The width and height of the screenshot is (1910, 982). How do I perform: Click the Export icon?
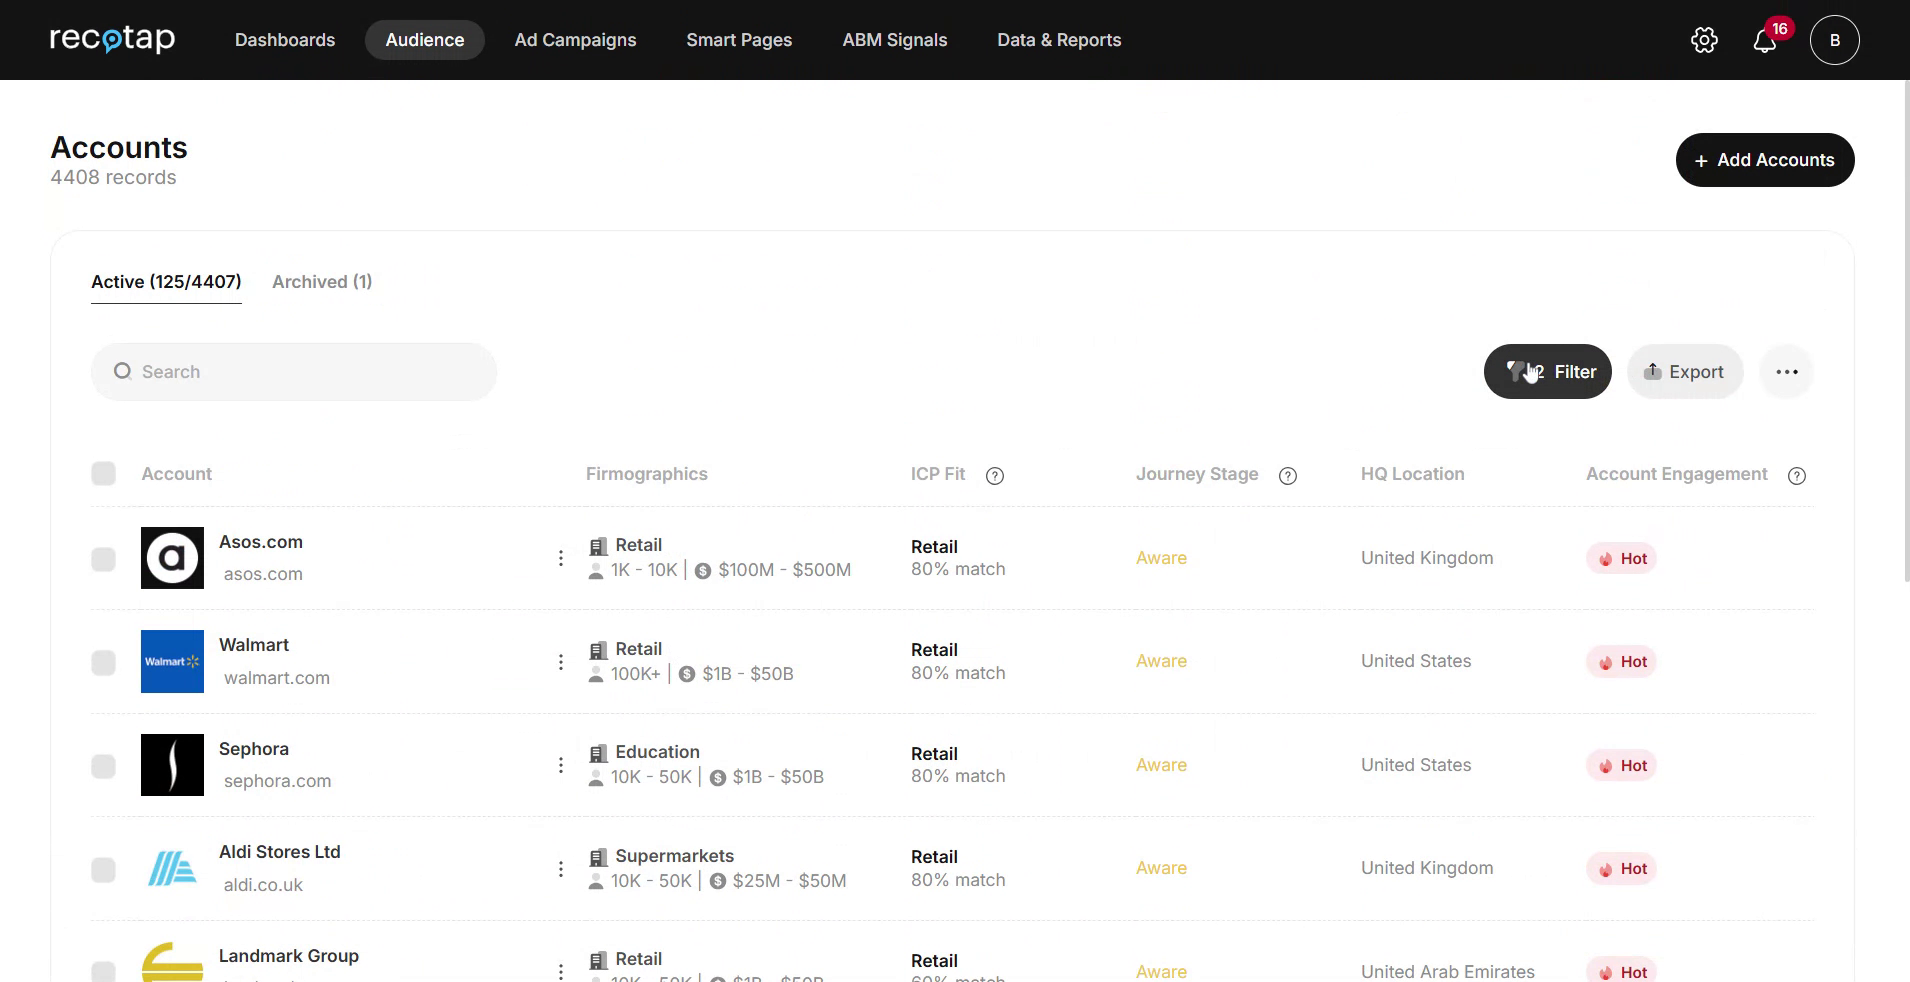1652,371
